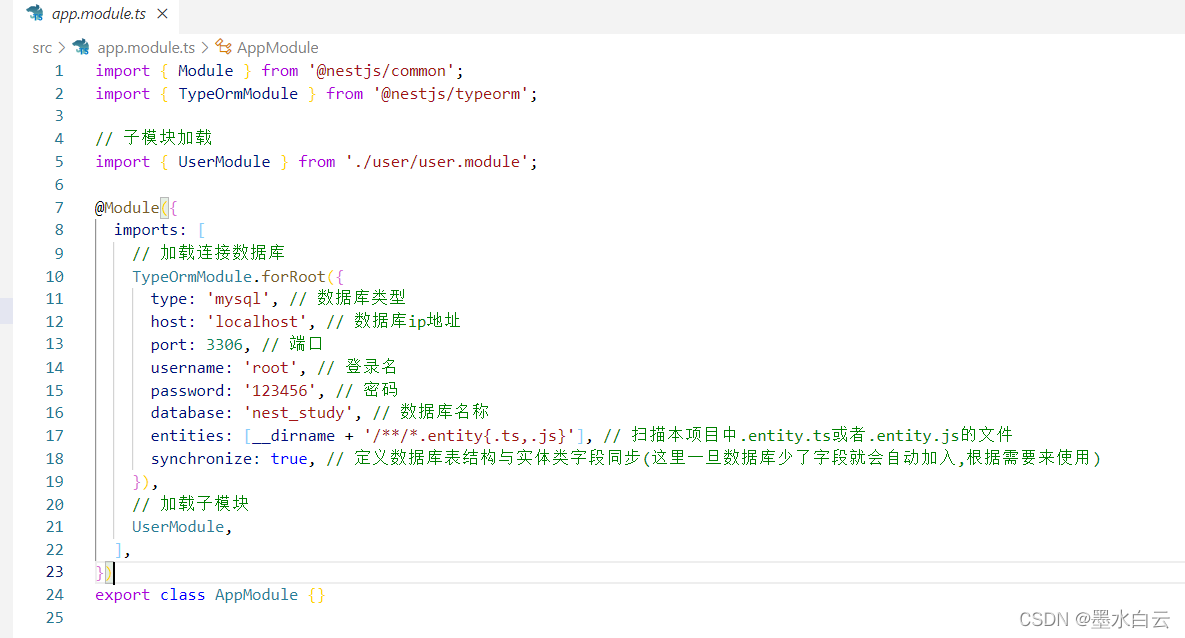Click line number 1 in gutter

click(x=59, y=71)
